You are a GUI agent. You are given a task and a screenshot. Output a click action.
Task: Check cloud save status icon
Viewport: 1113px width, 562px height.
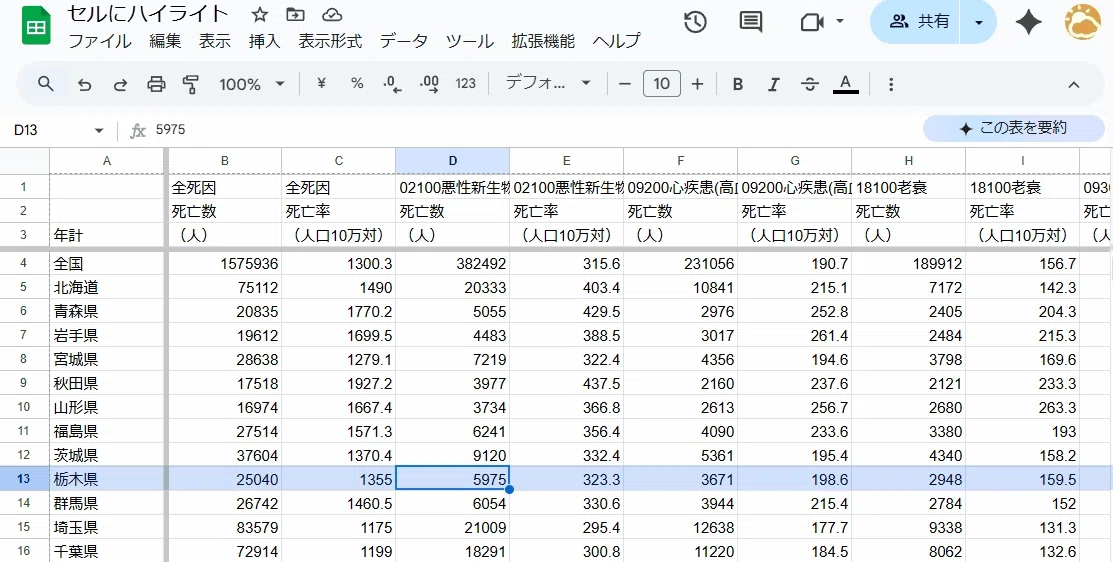tap(331, 14)
